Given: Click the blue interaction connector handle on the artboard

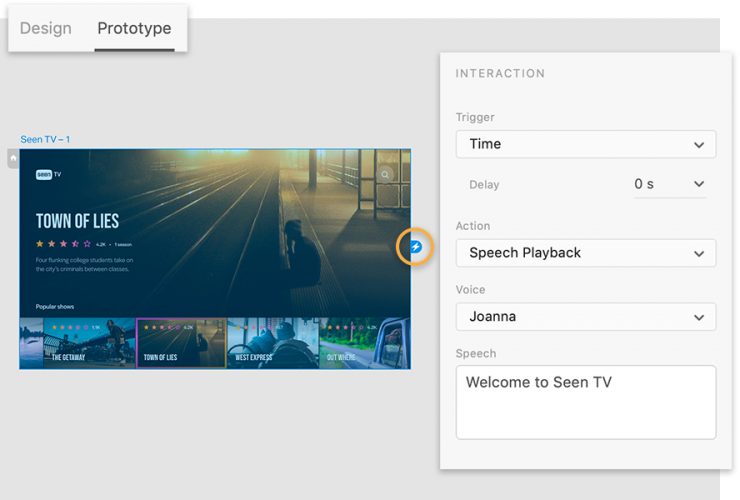Looking at the screenshot, I should click(416, 247).
